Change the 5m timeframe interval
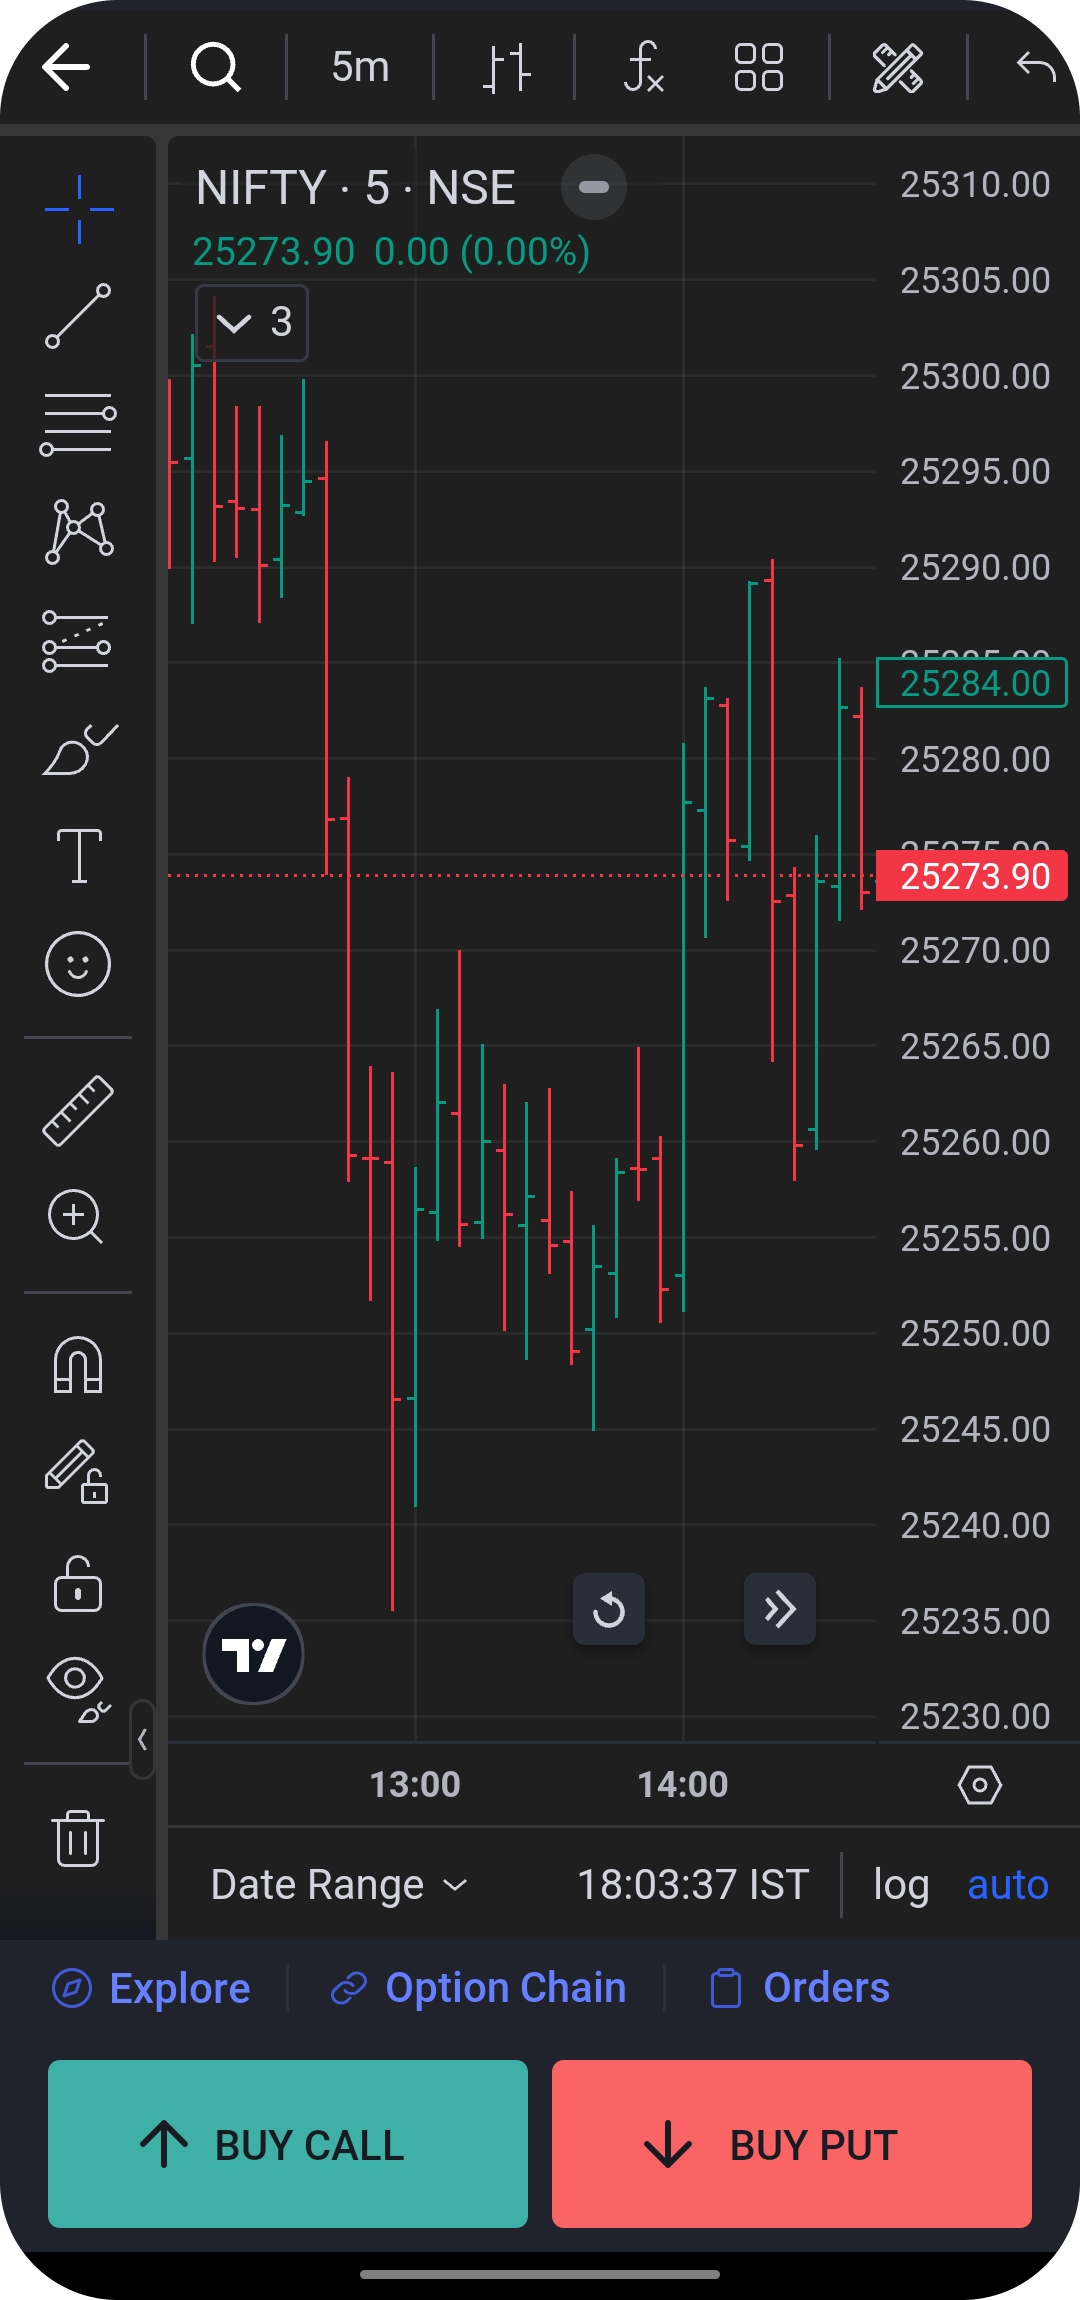The image size is (1080, 2300). [360, 68]
